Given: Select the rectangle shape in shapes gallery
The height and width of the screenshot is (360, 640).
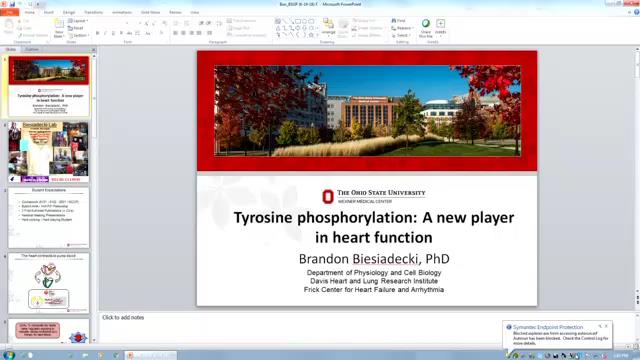Looking at the screenshot, I should pos(298,21).
